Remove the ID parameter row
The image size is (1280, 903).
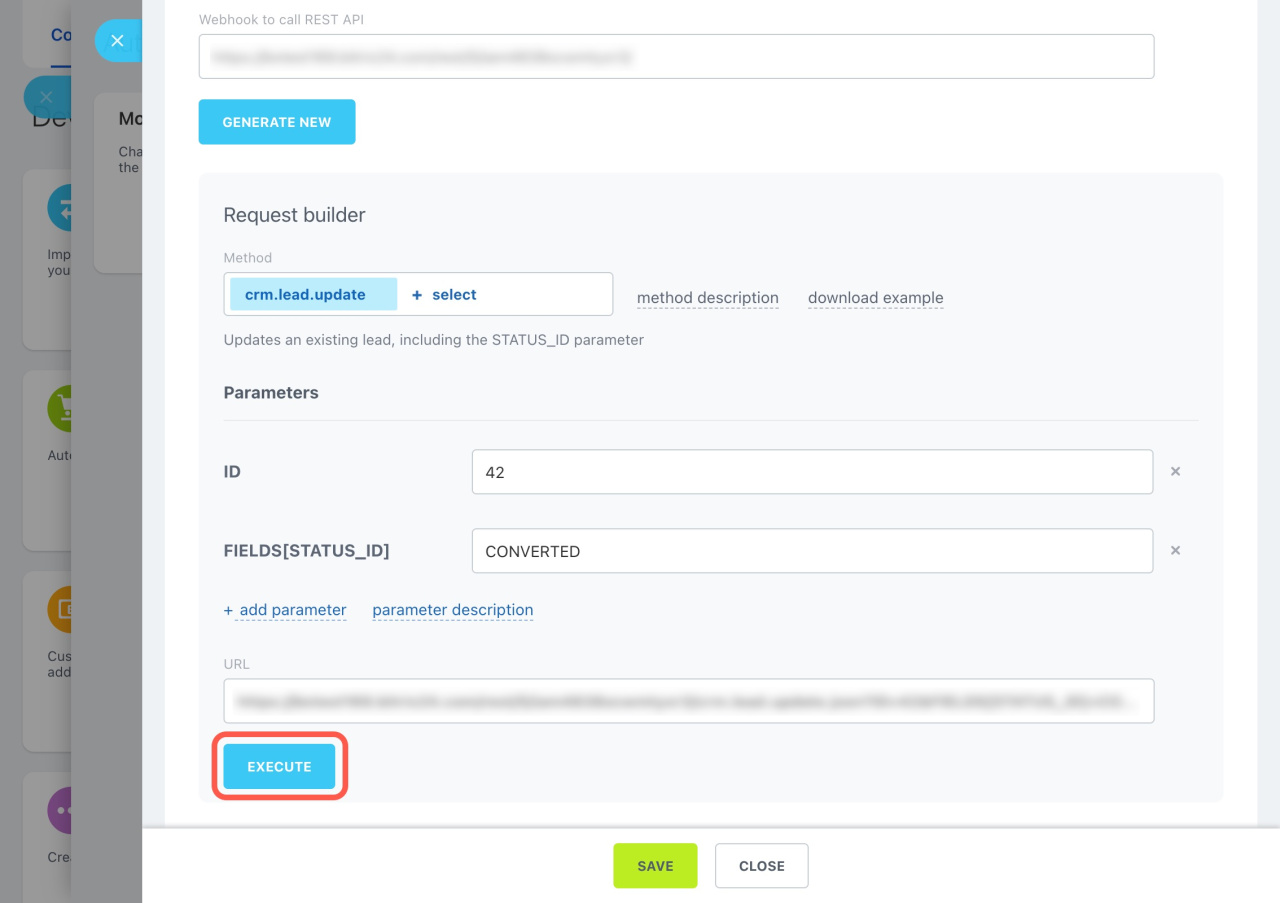1176,471
